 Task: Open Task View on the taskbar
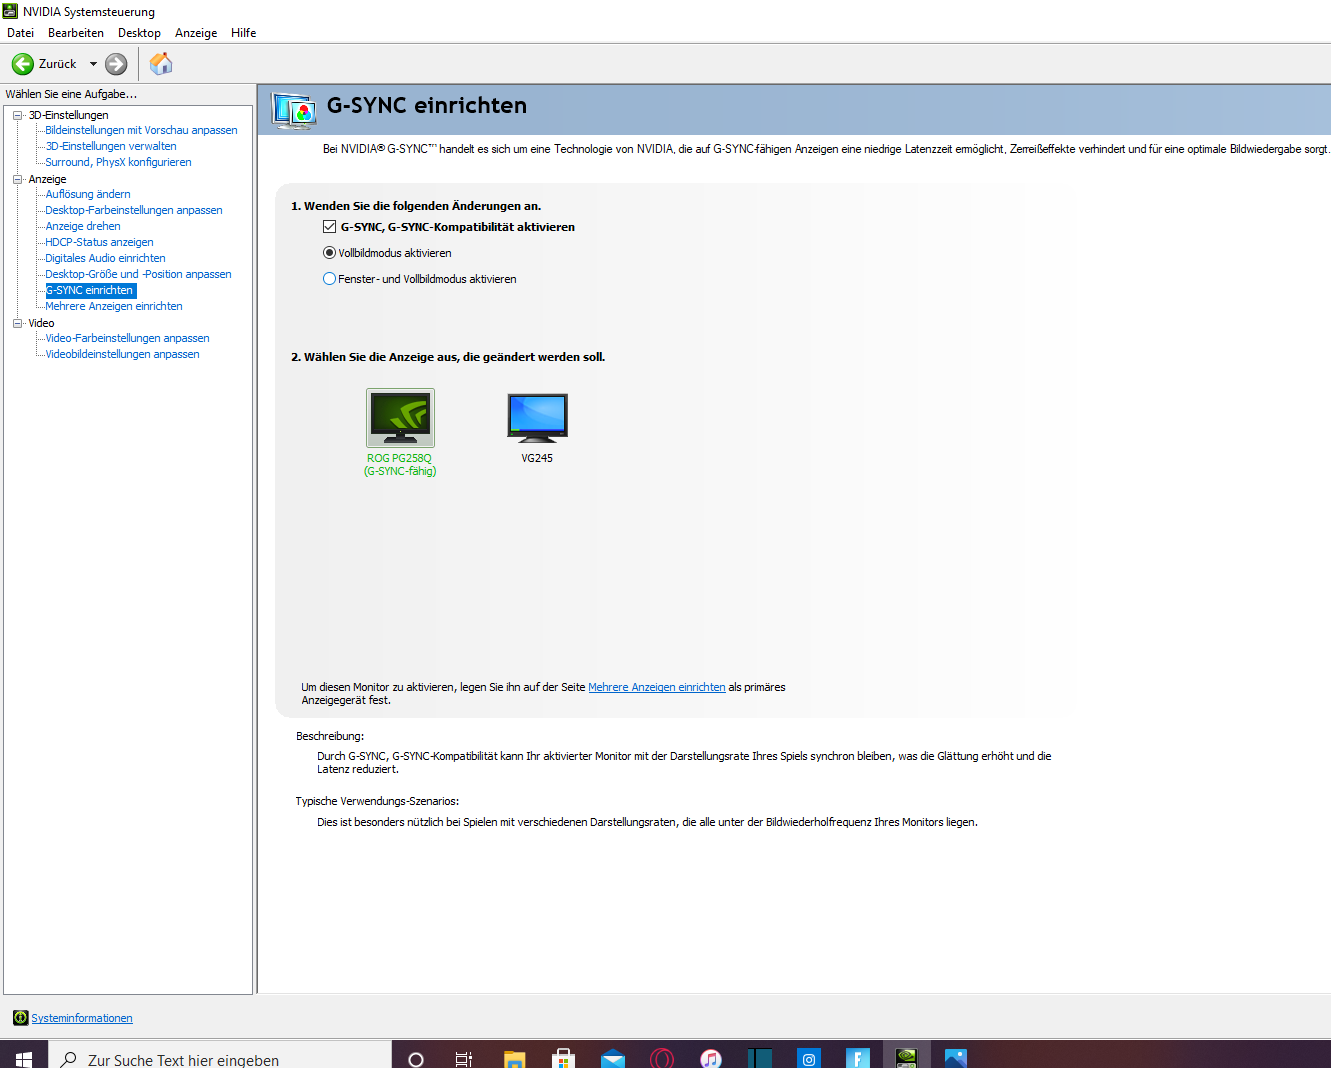pos(464,1059)
